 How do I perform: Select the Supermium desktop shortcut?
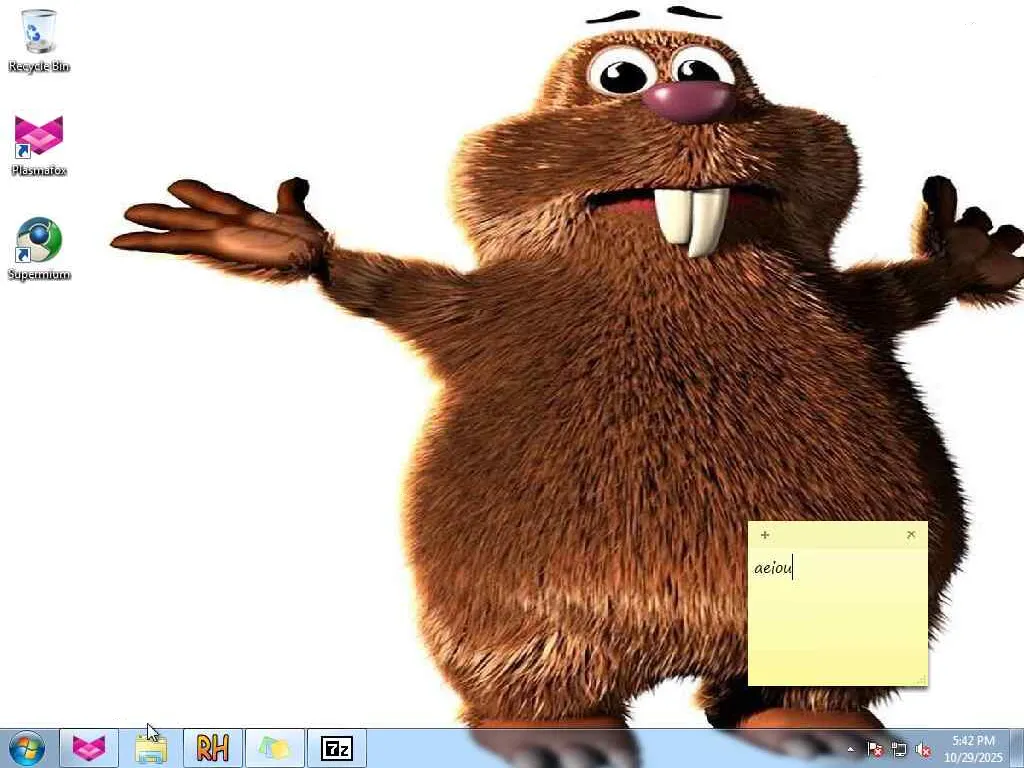(x=39, y=249)
